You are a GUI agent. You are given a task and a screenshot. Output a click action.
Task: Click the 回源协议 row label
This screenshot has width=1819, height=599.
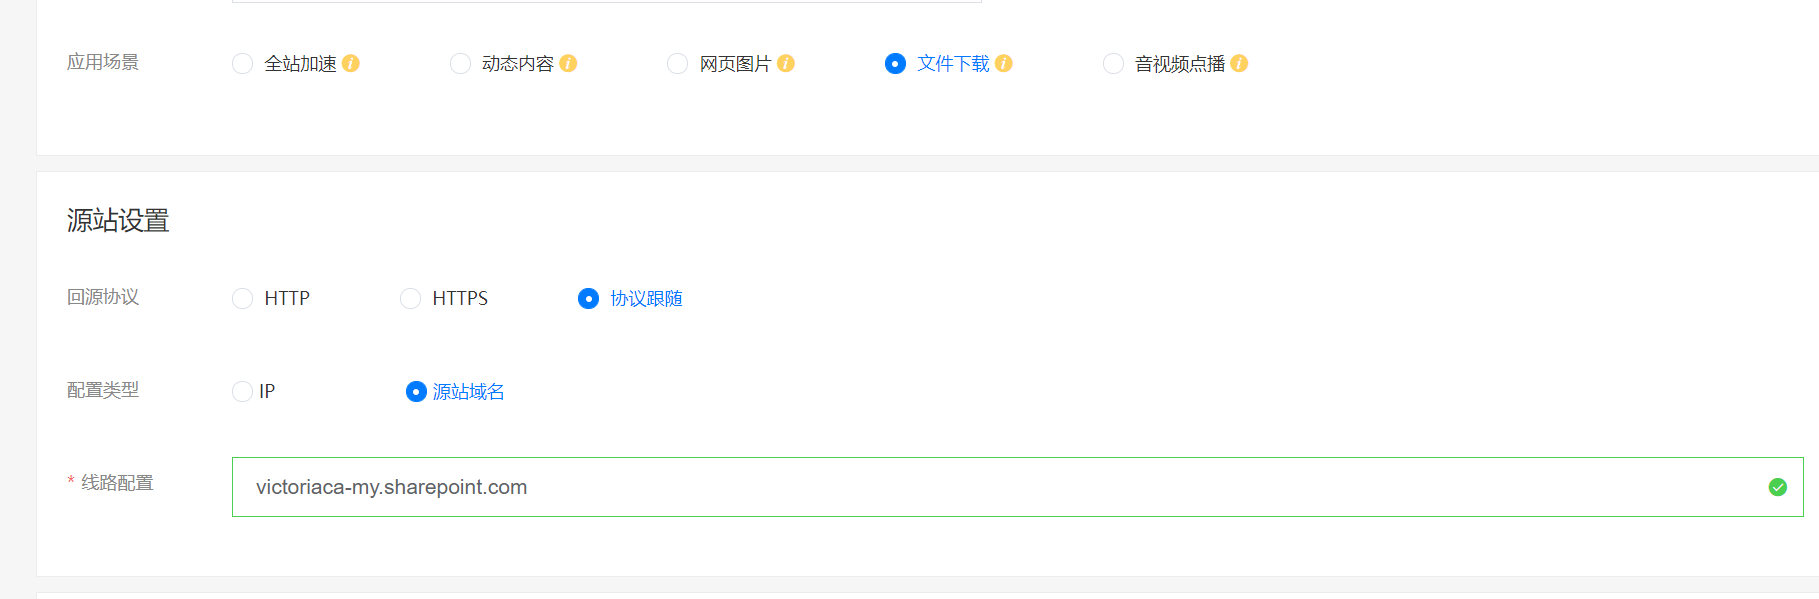tap(103, 297)
